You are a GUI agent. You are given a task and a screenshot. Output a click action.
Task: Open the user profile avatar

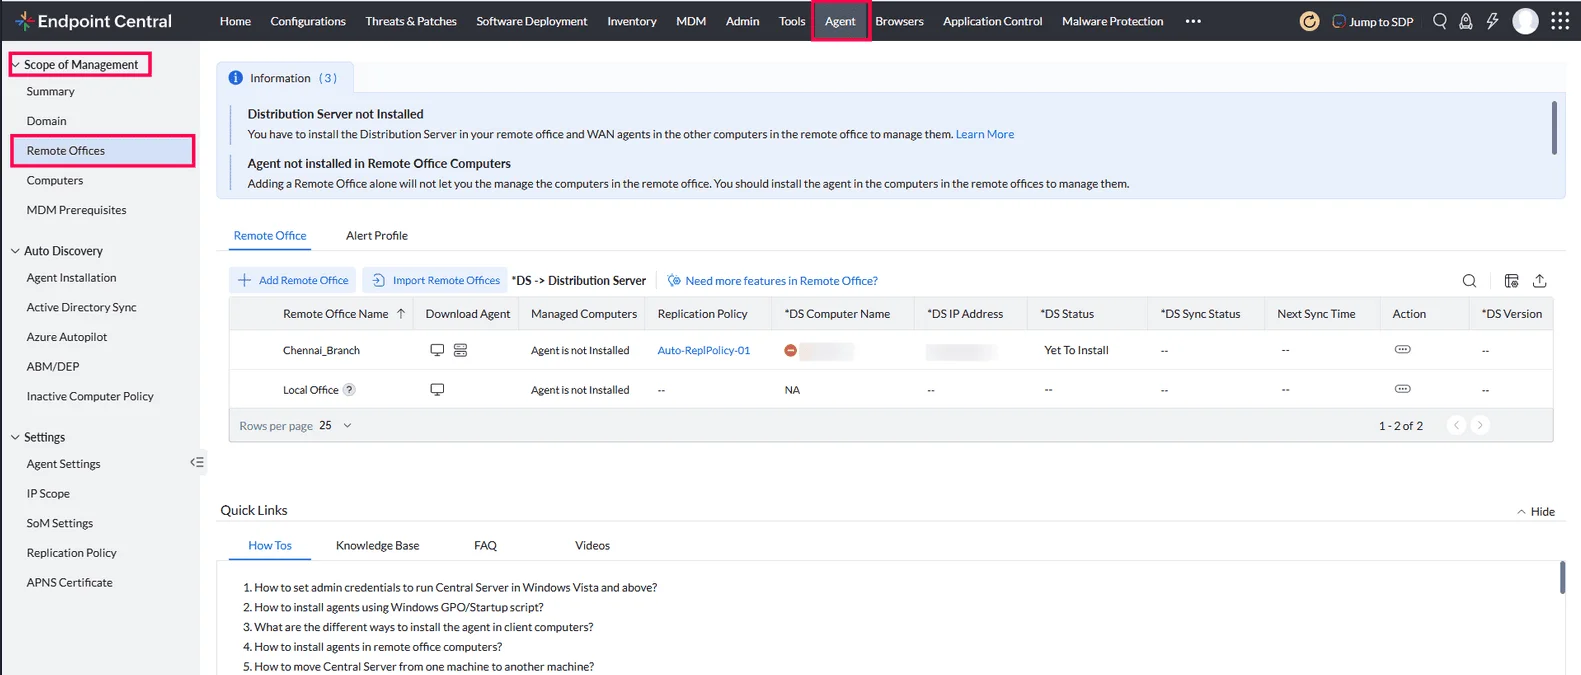point(1525,21)
